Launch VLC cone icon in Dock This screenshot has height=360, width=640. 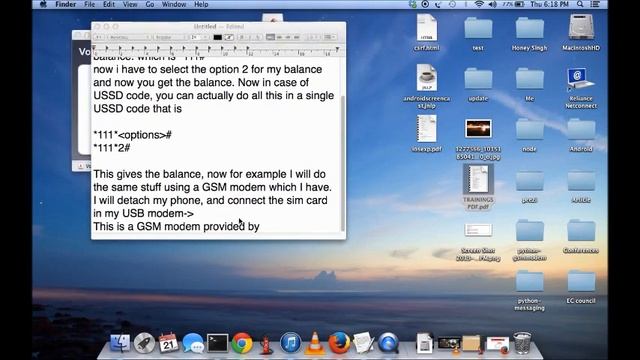(x=315, y=343)
